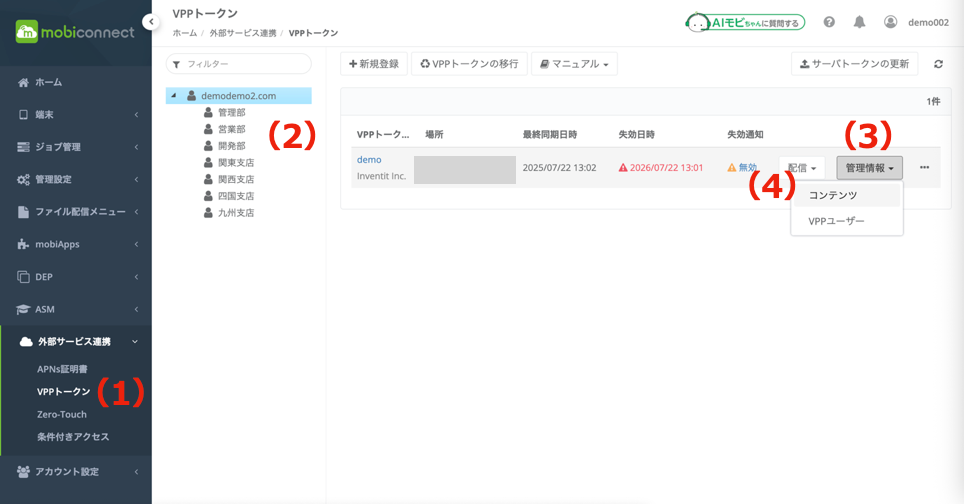The image size is (964, 504).
Task: Click the user icon of 関東支店
Action: pos(208,162)
